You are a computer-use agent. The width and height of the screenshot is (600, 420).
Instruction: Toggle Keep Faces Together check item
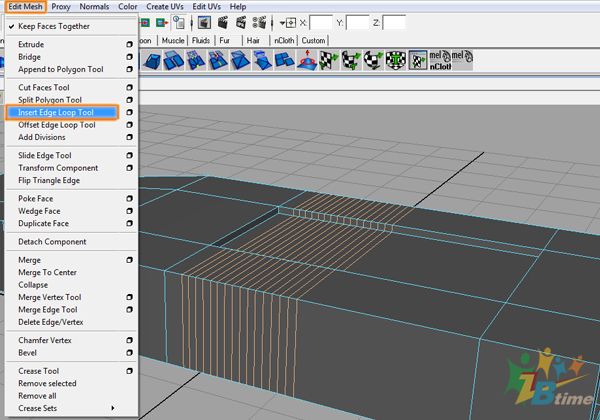(54, 26)
